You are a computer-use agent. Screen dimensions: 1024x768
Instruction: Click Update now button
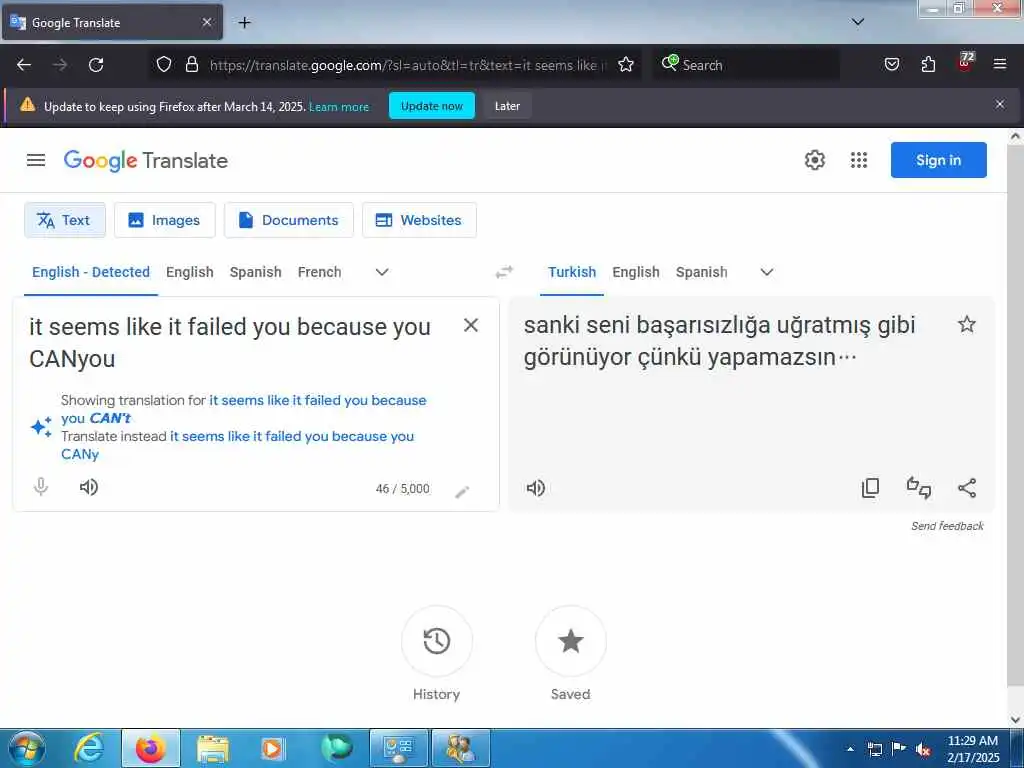(x=432, y=106)
